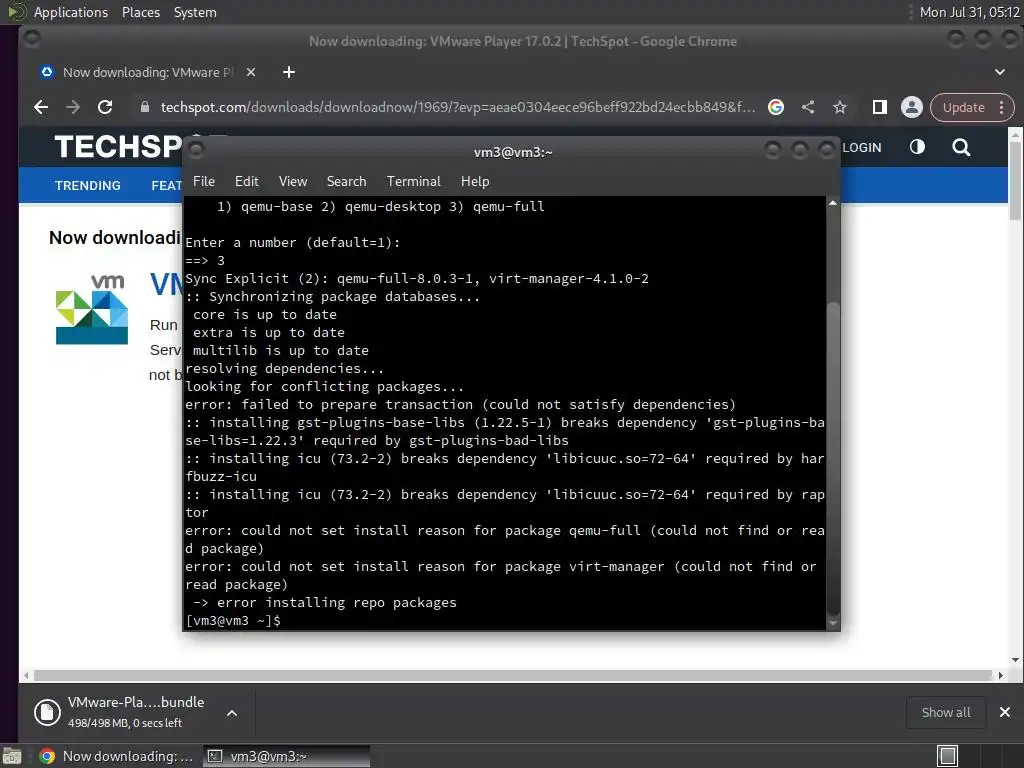This screenshot has height=768, width=1024.
Task: Open TRENDING section on TechSpot
Action: pyautogui.click(x=88, y=185)
